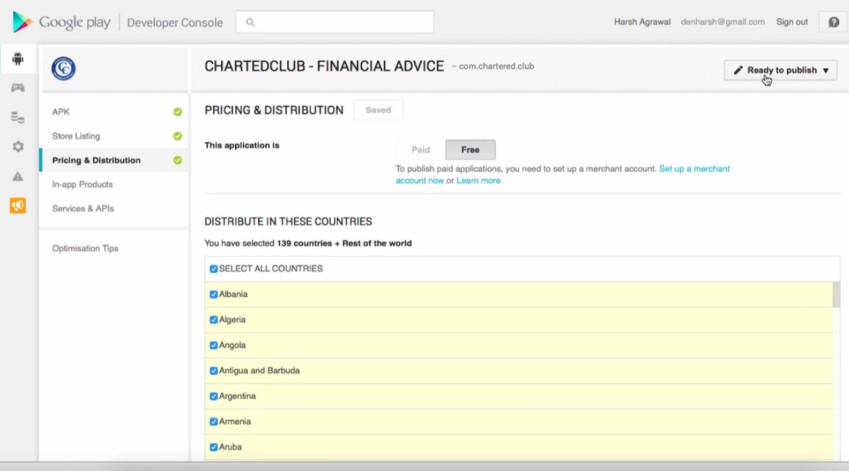
Task: Uncheck the Albania checkbox
Action: pyautogui.click(x=213, y=295)
